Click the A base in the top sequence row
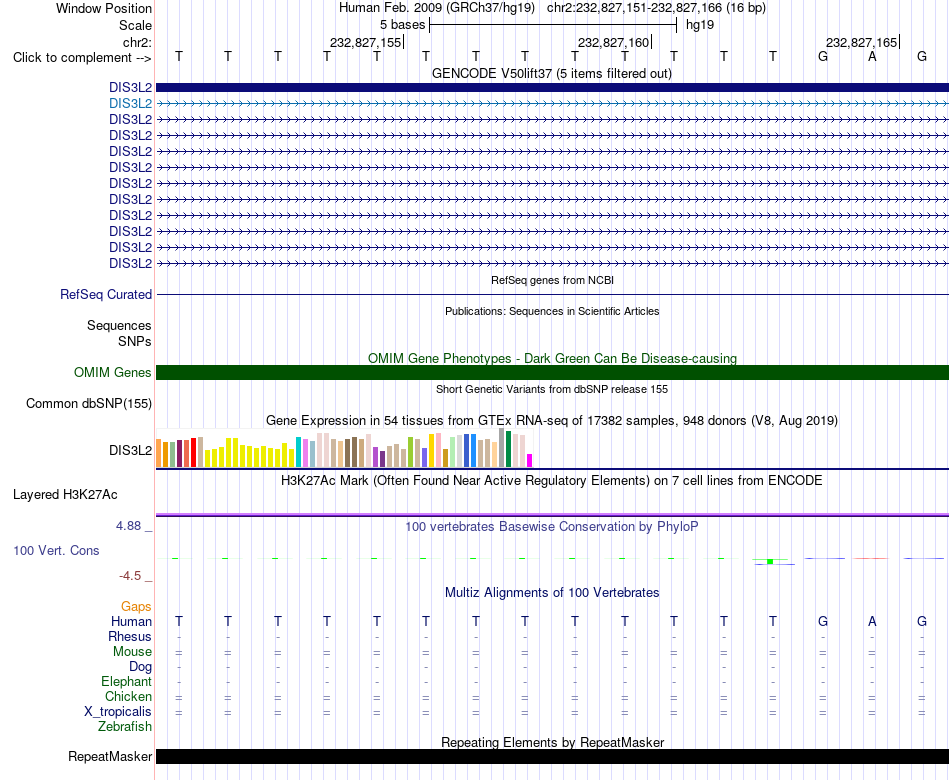950x780 pixels. [872, 56]
